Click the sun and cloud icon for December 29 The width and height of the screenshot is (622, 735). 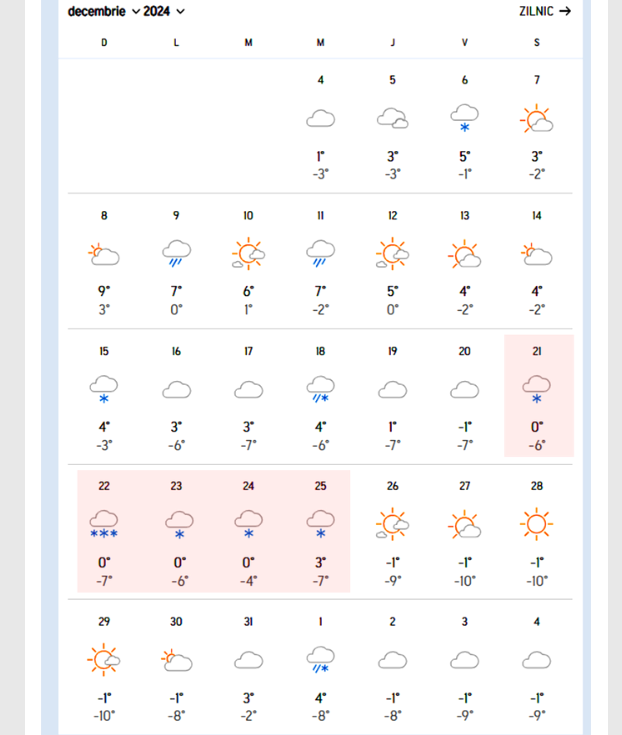[x=104, y=658]
